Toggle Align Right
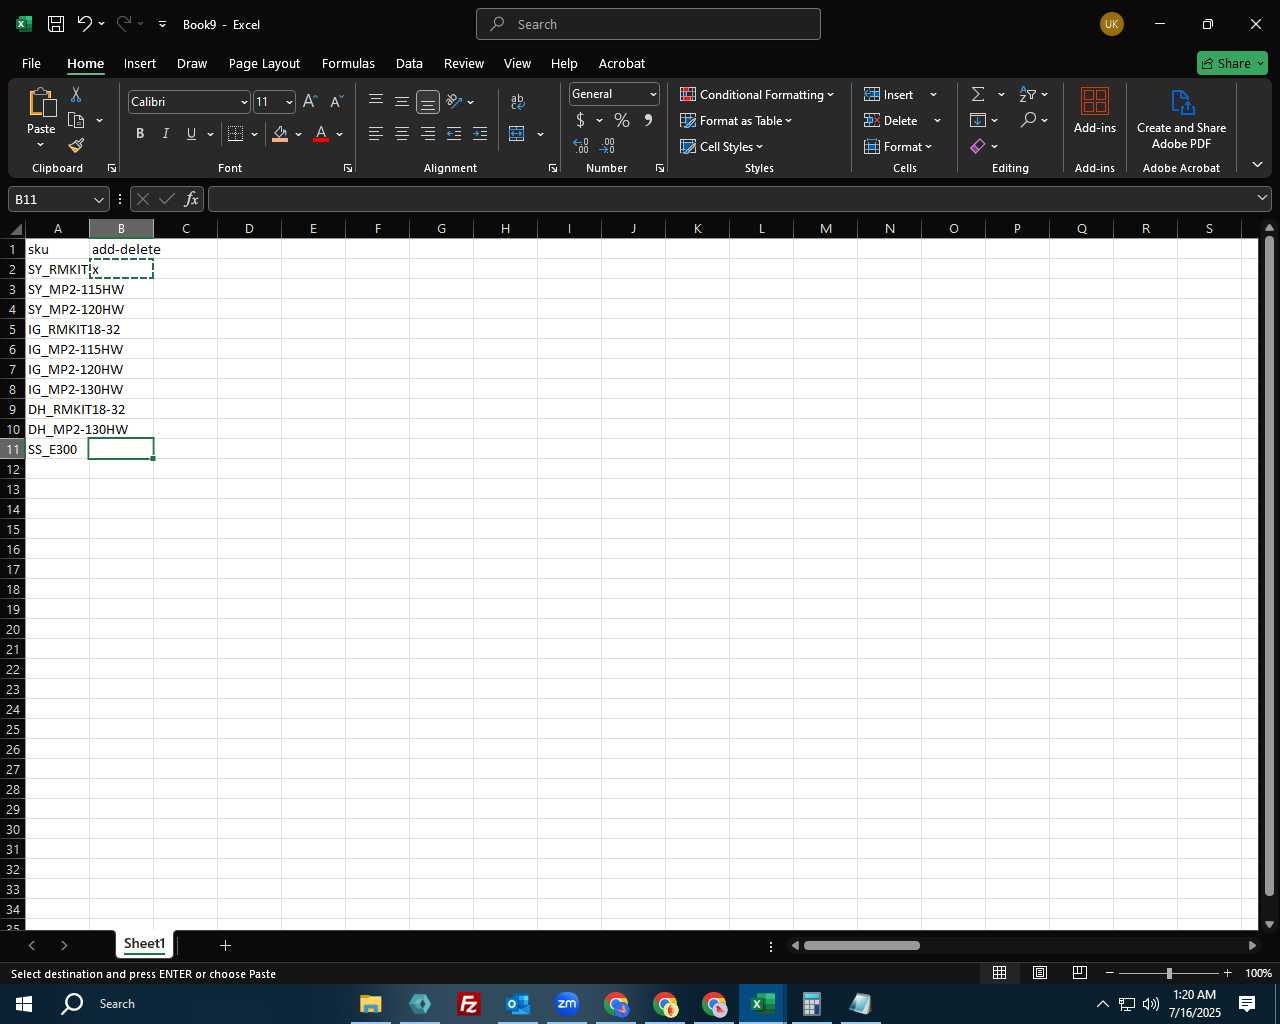Screen dimensions: 1280x1024 (428, 134)
